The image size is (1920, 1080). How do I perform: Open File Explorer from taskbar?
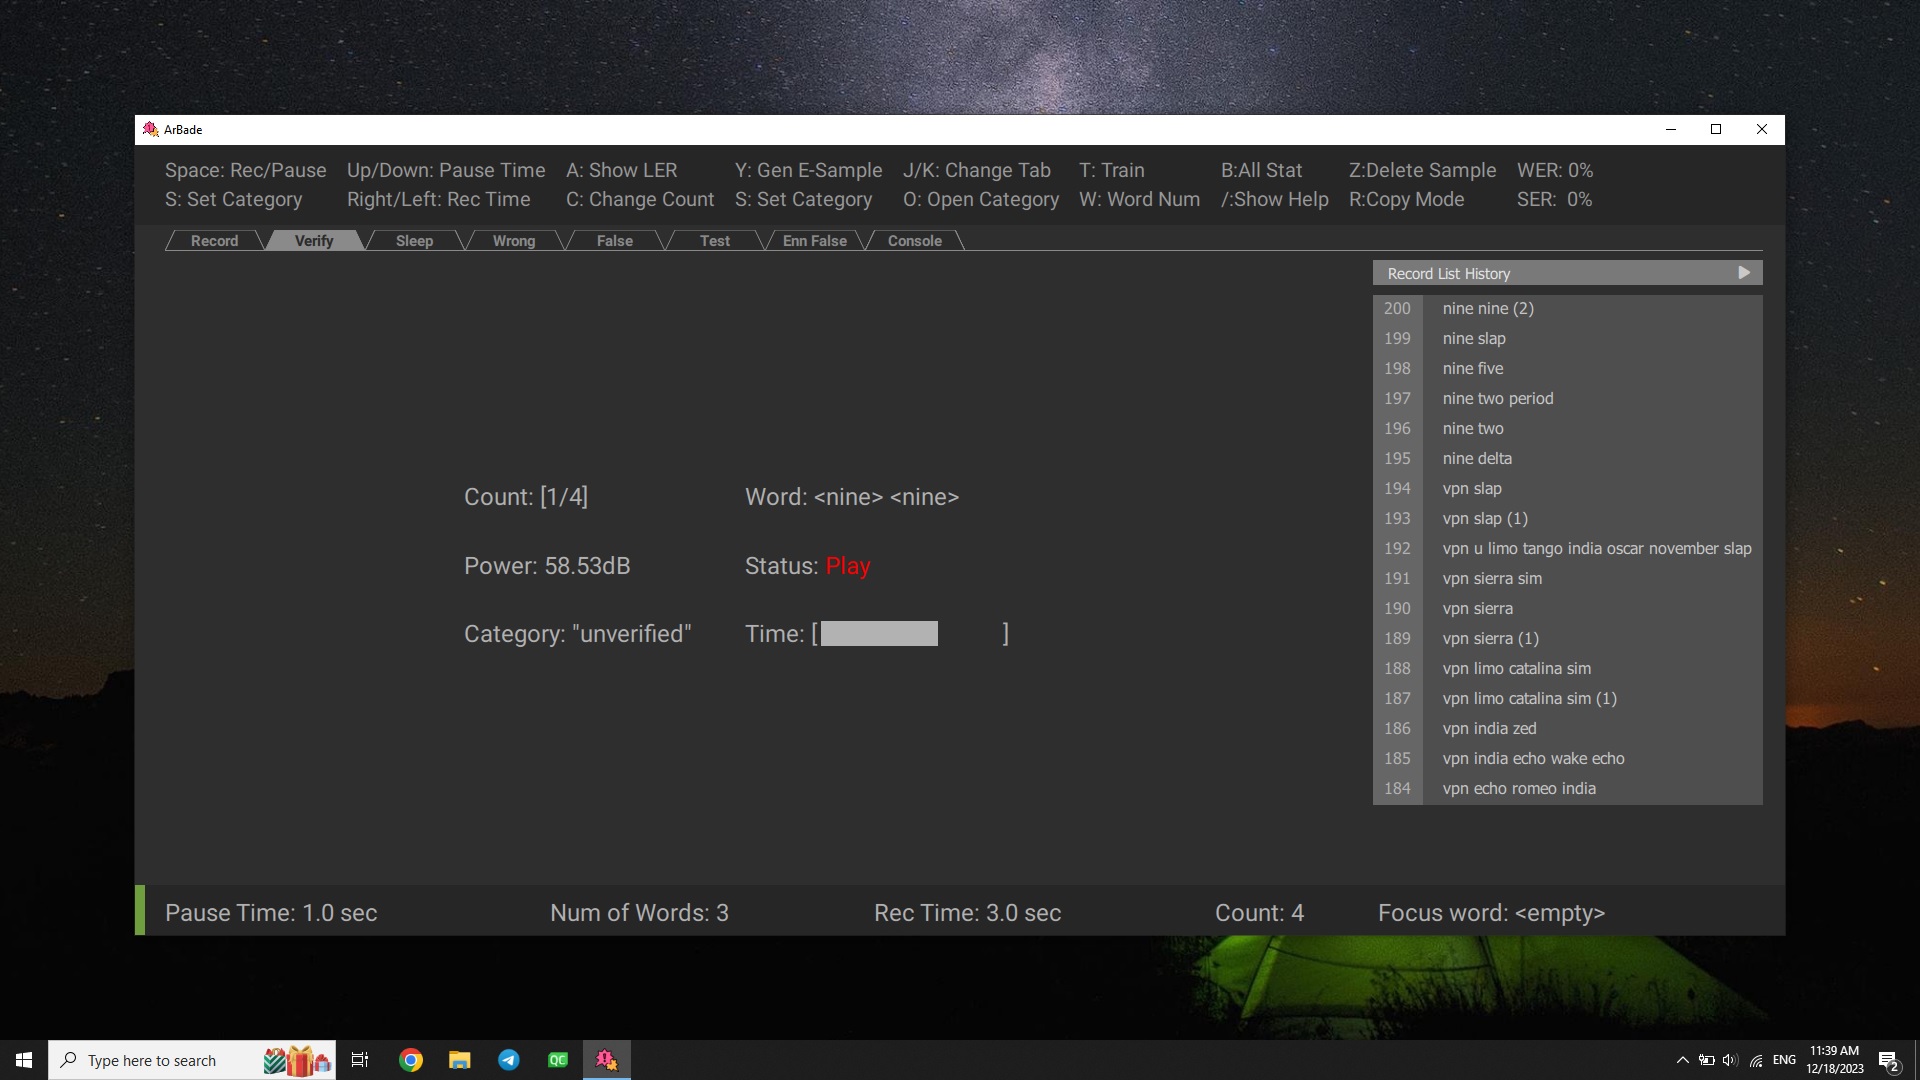coord(459,1060)
